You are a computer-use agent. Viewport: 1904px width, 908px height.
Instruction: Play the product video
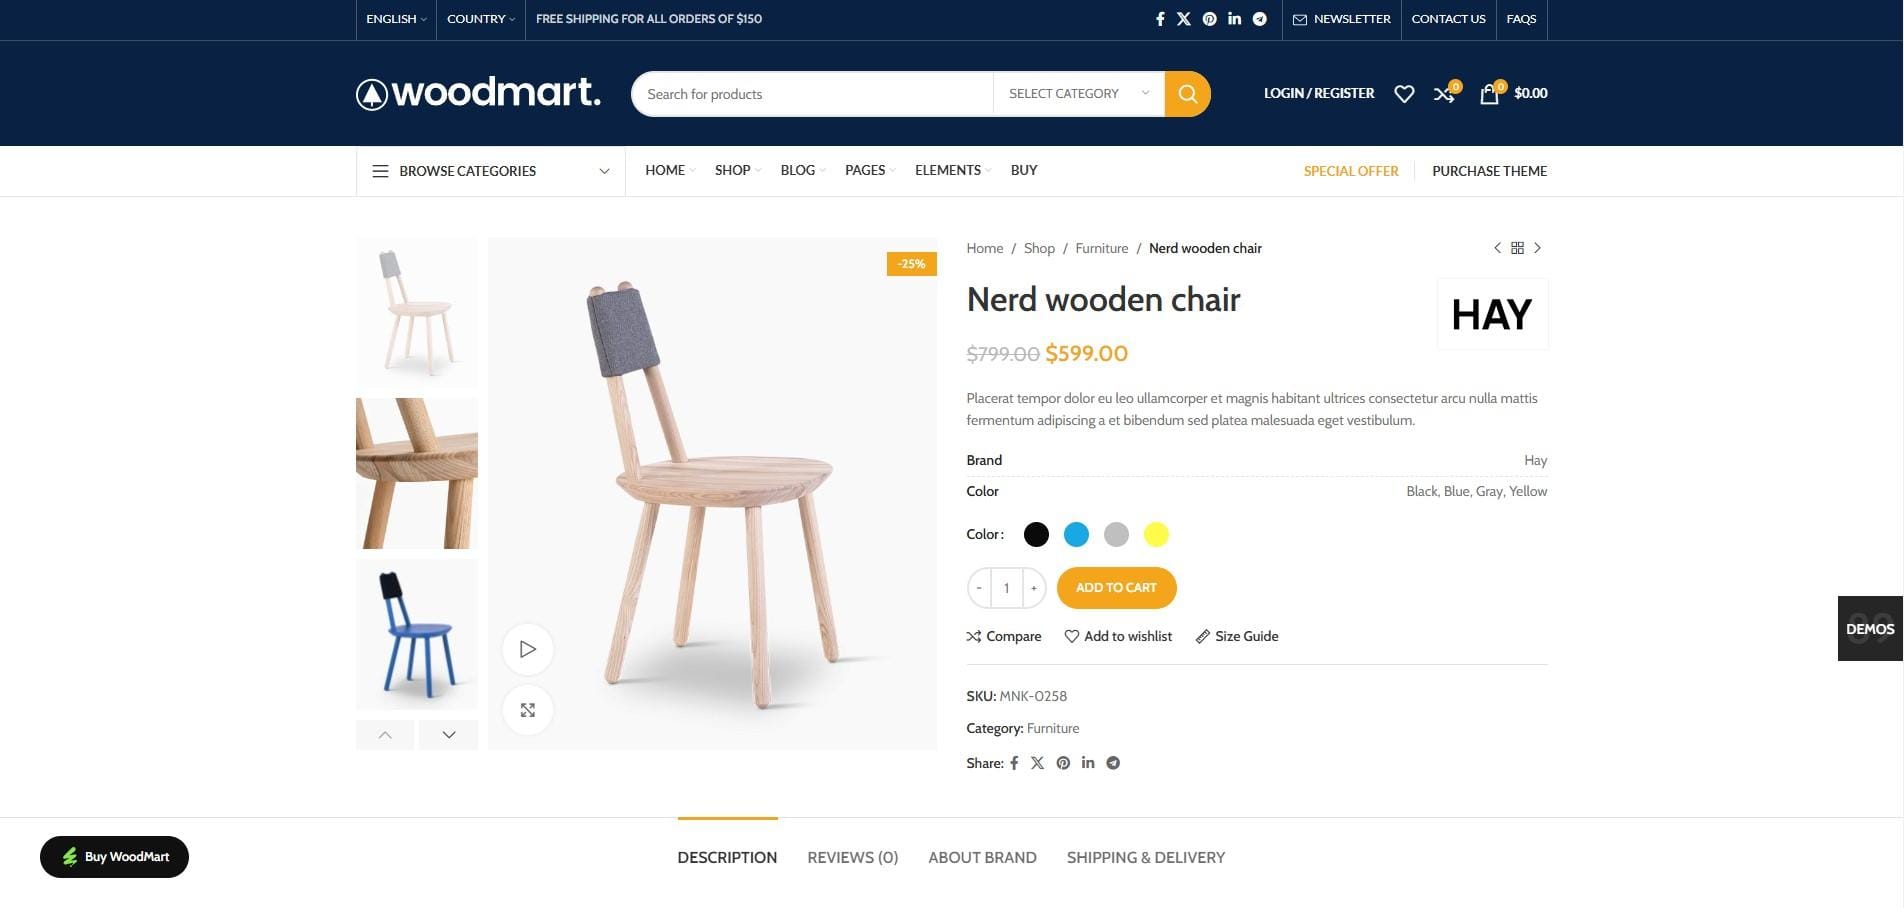click(x=528, y=649)
